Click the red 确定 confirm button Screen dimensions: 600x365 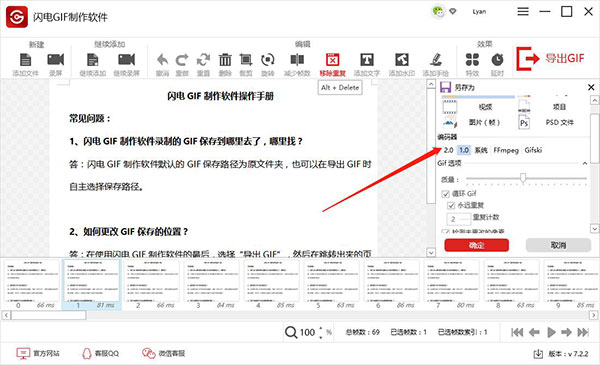(x=476, y=245)
